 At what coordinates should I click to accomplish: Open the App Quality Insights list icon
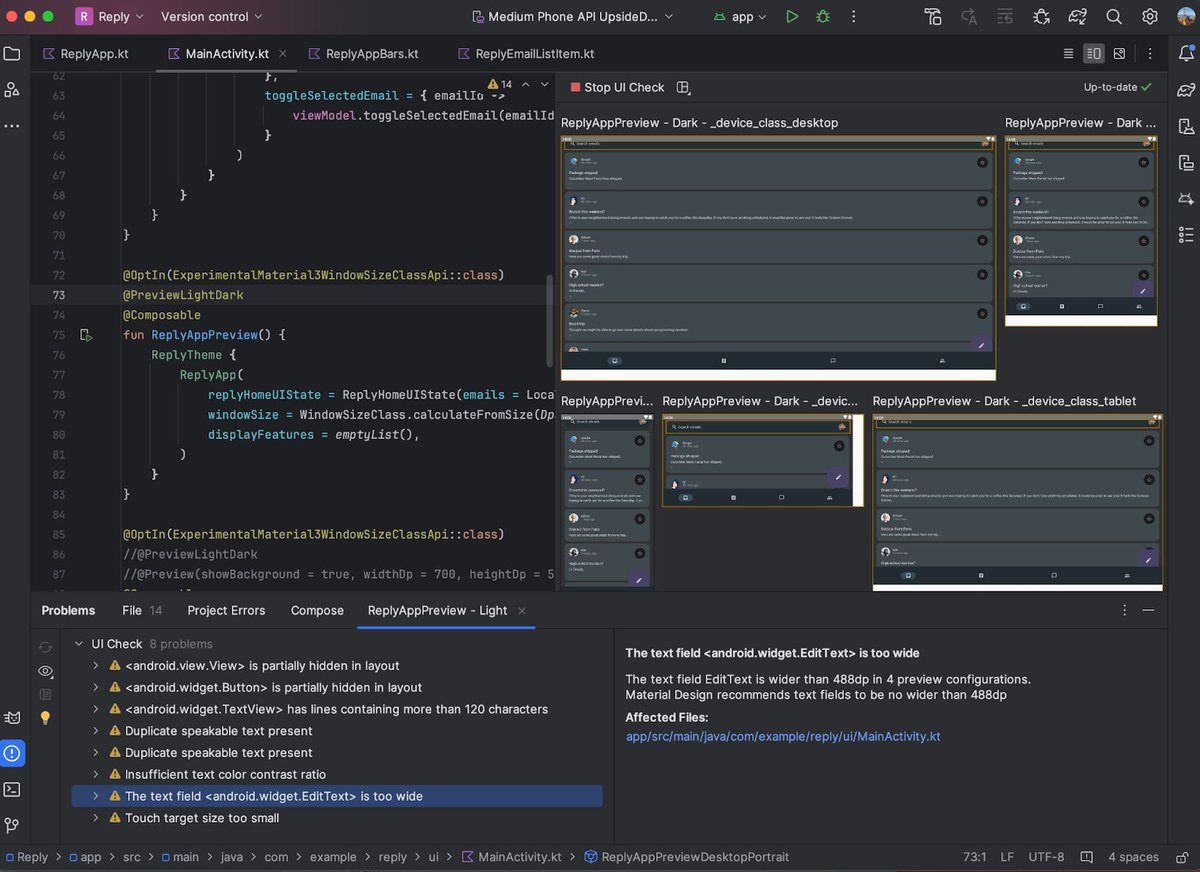point(1186,234)
